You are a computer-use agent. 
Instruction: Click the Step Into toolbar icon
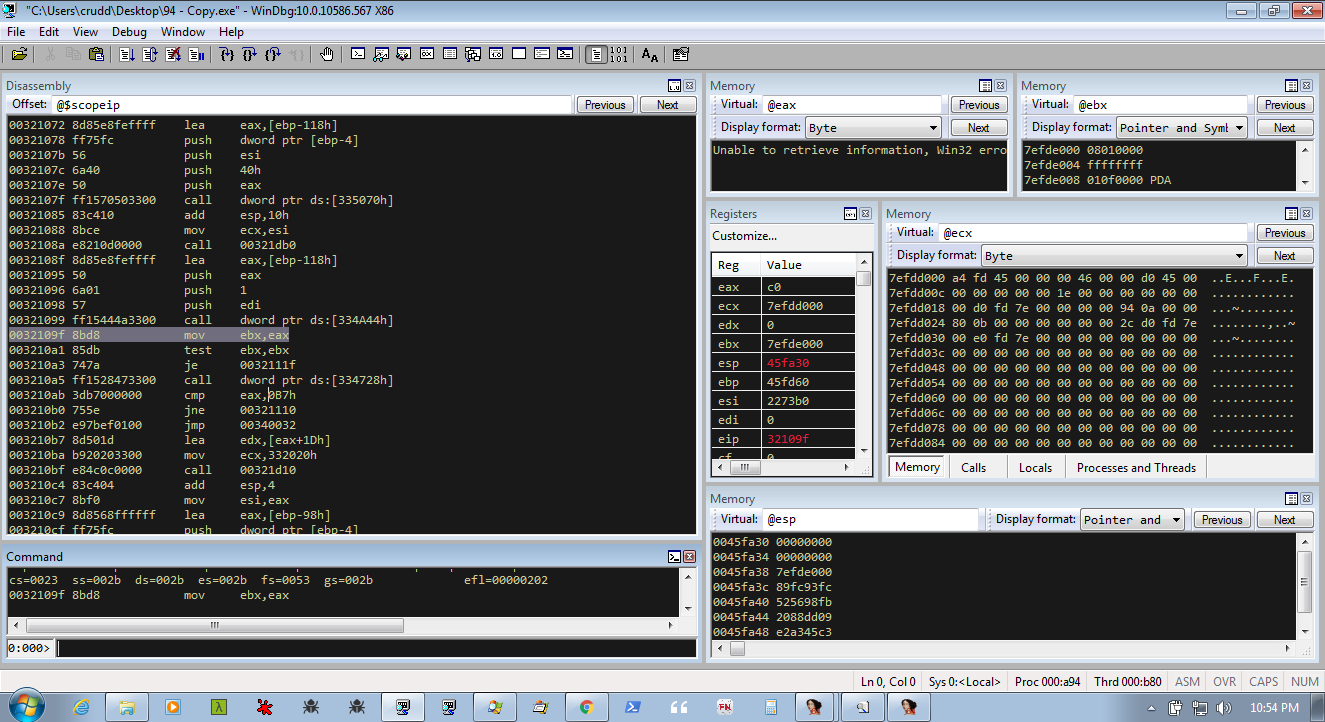227,54
